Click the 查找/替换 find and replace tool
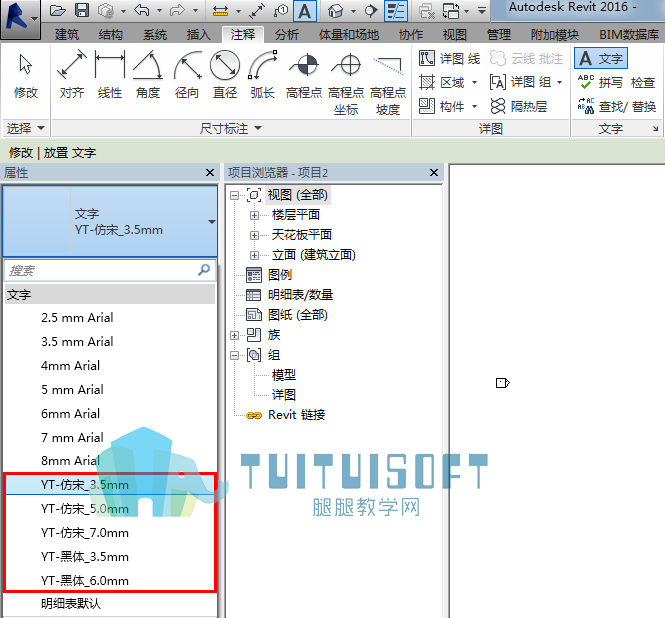Screen dimensions: 665x618 [x=617, y=106]
